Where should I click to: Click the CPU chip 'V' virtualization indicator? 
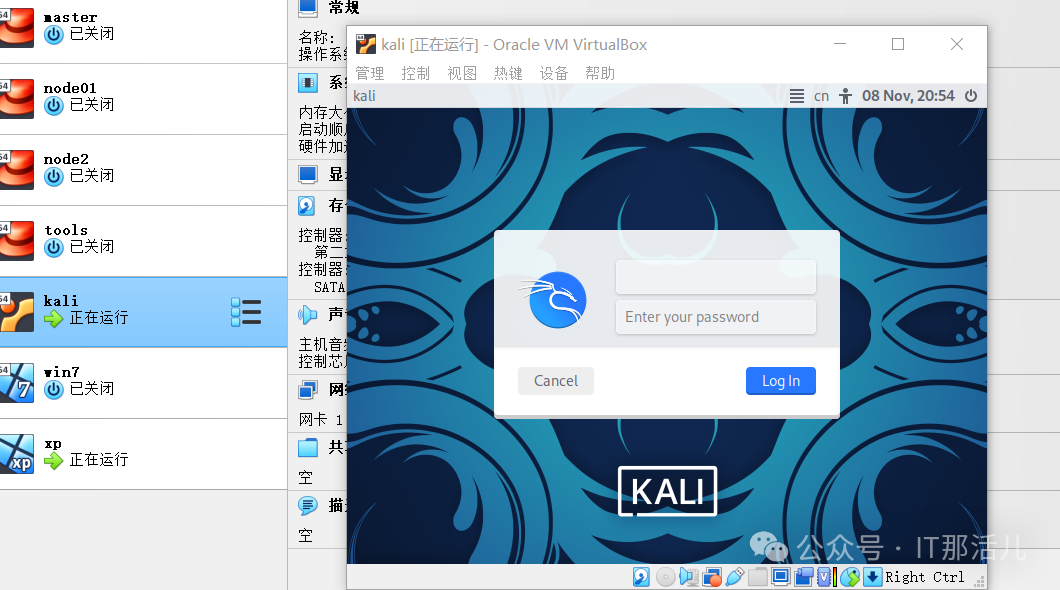point(824,576)
